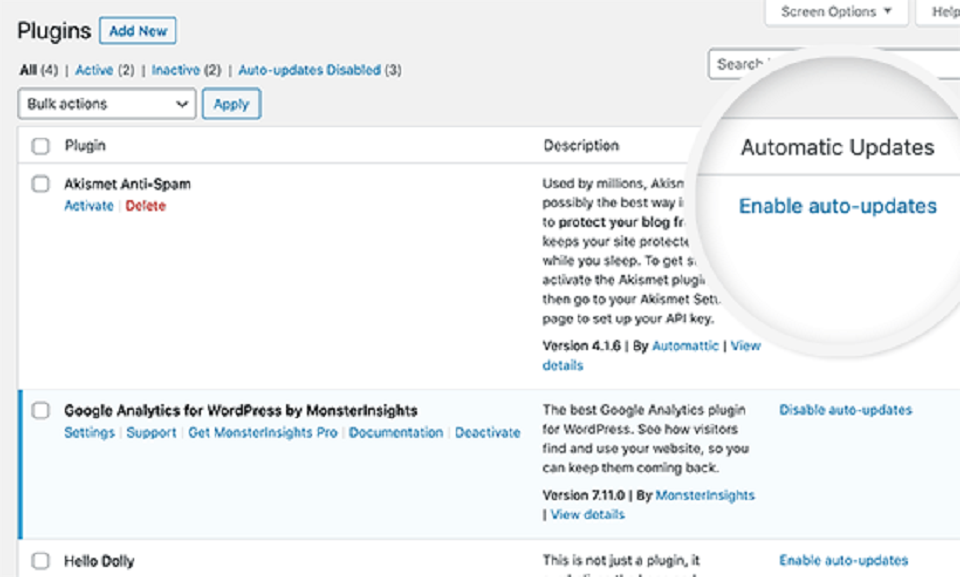Enable auto-updates in the magnified circle
This screenshot has width=960, height=577.
coord(838,206)
